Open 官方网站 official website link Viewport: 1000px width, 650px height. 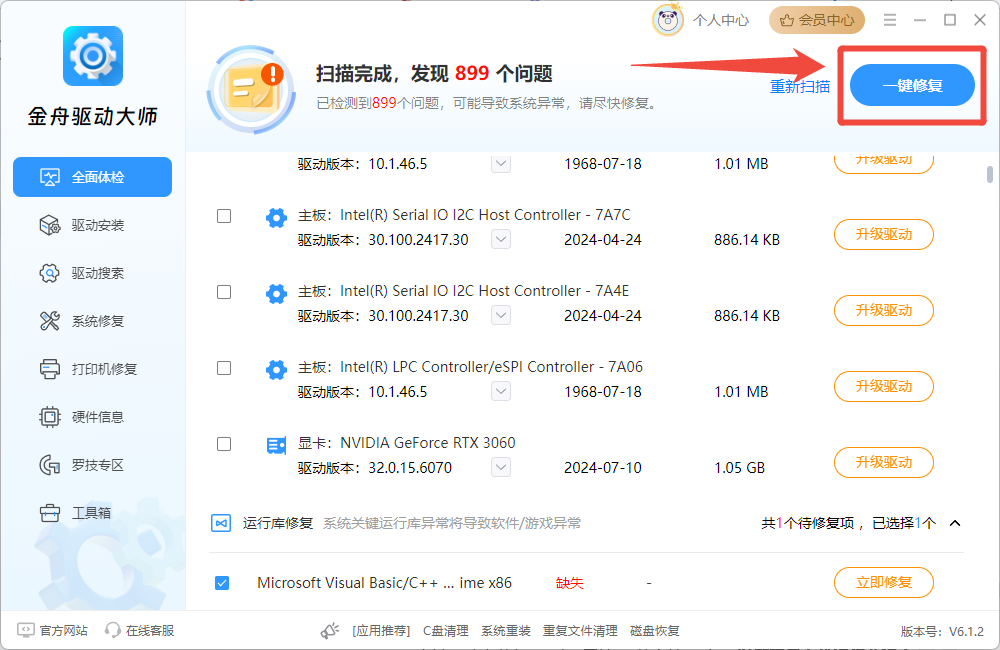pyautogui.click(x=52, y=630)
